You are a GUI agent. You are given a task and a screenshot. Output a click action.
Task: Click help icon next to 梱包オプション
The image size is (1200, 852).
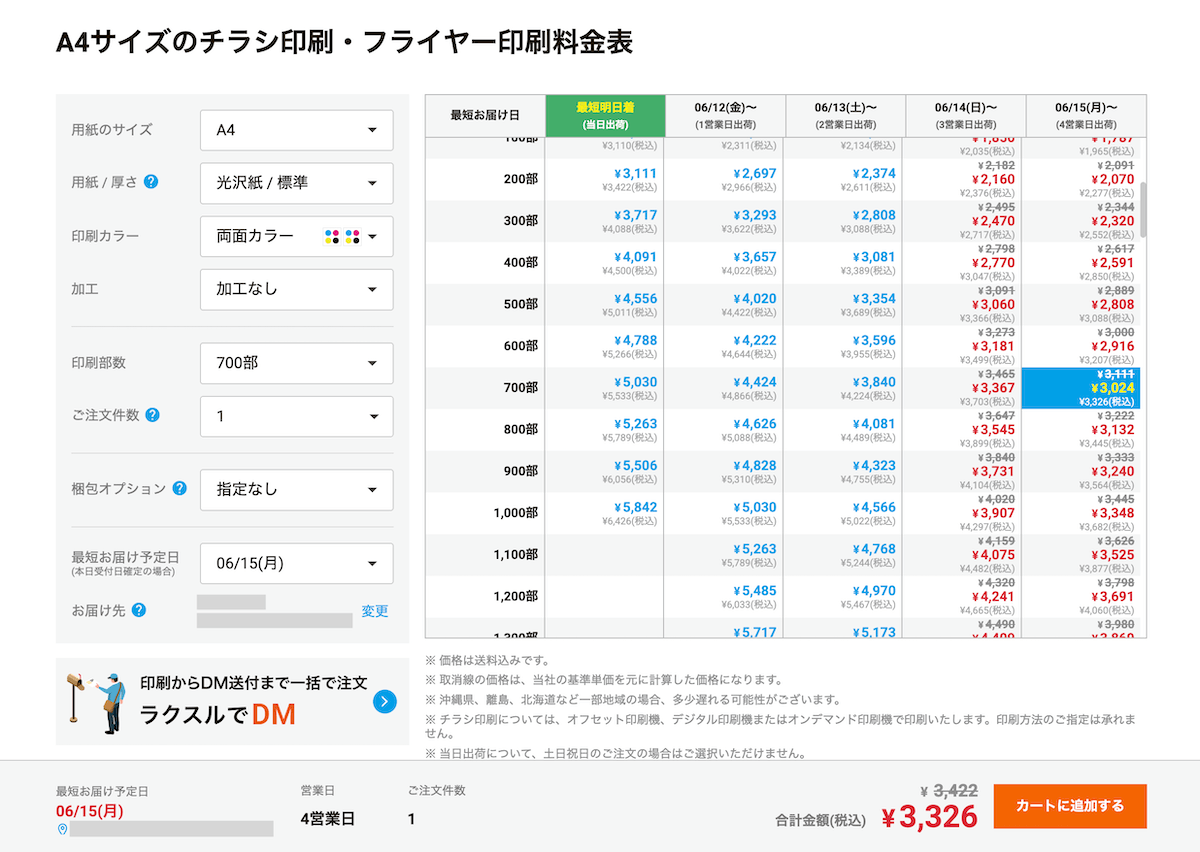(179, 489)
